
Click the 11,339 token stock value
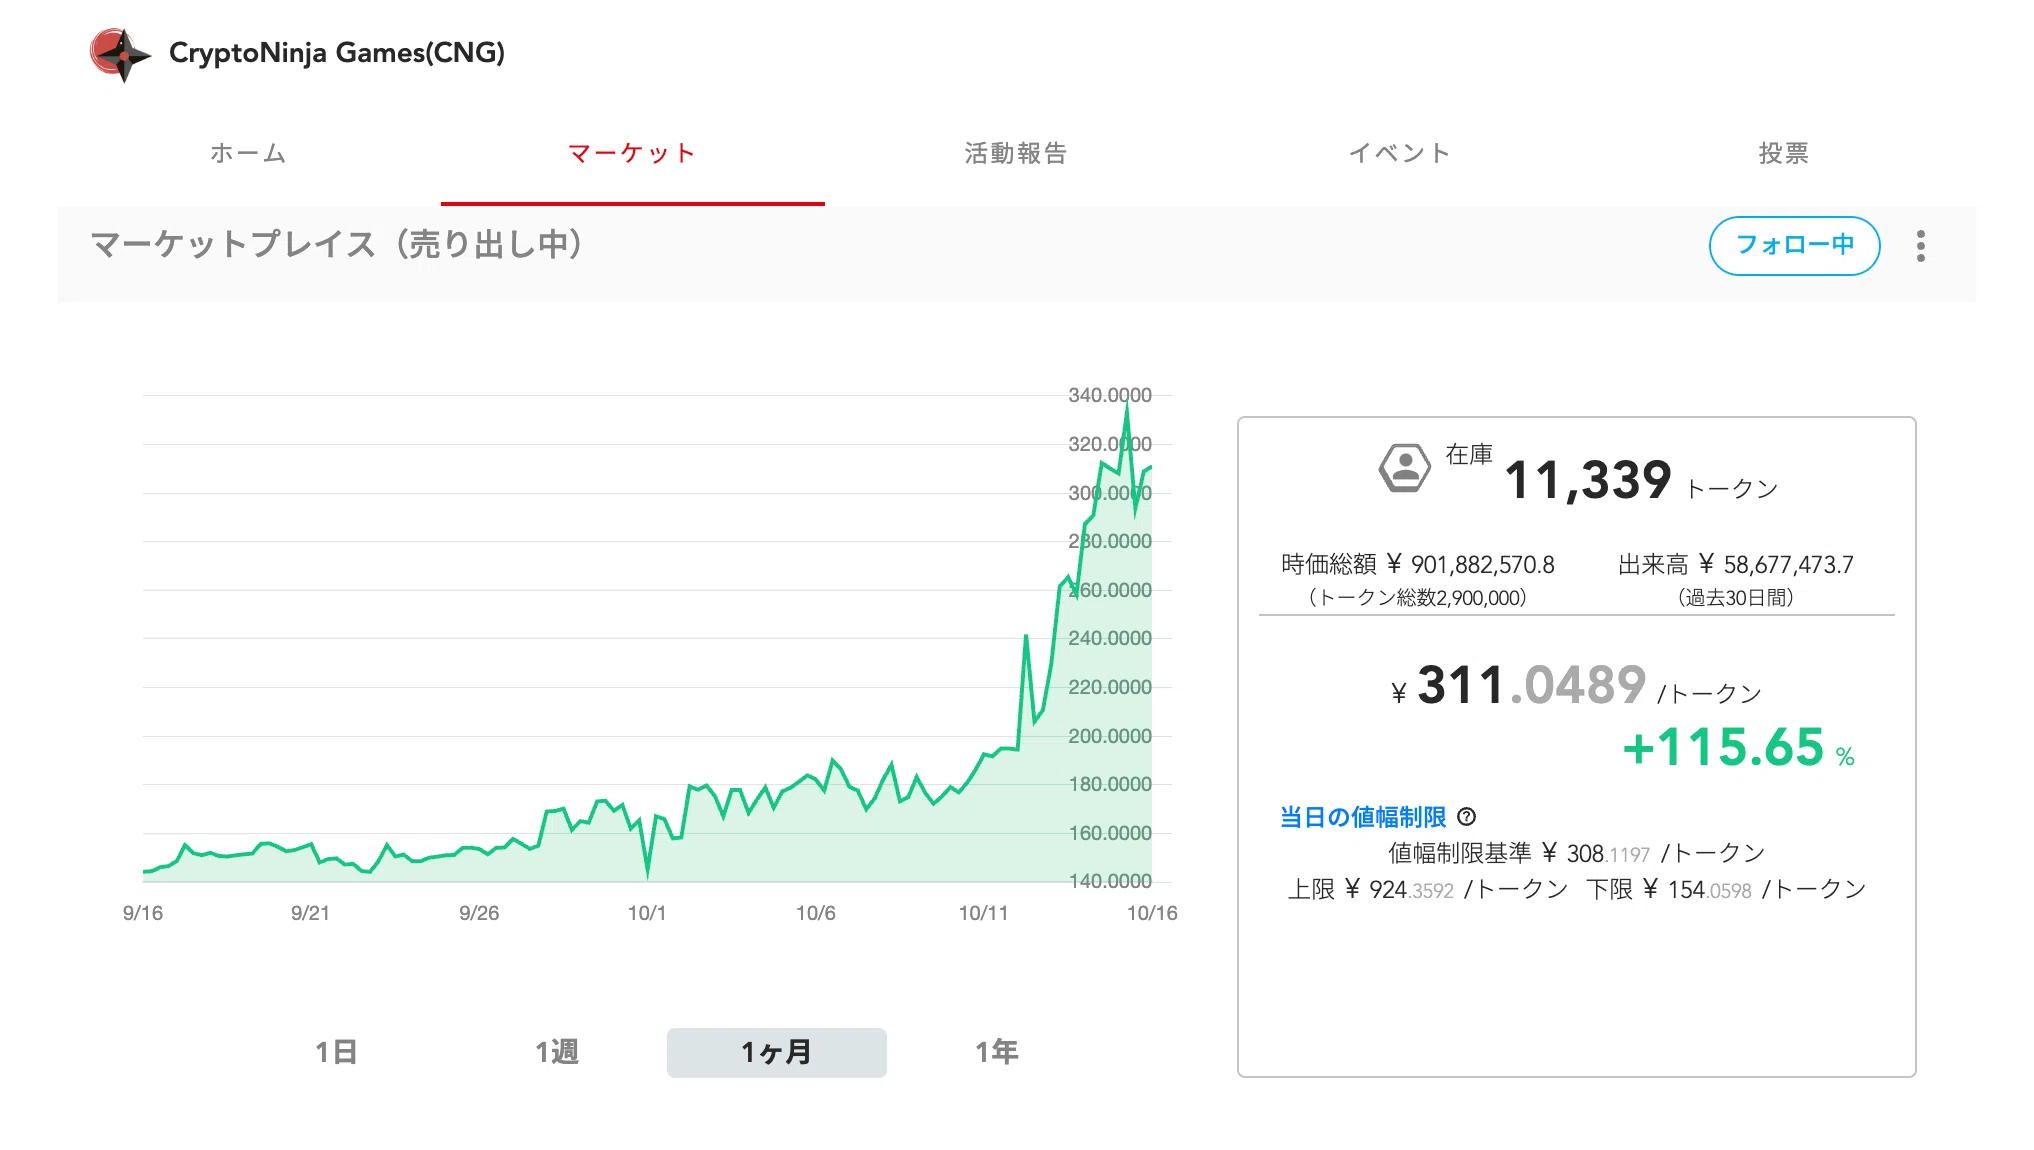coord(1588,480)
